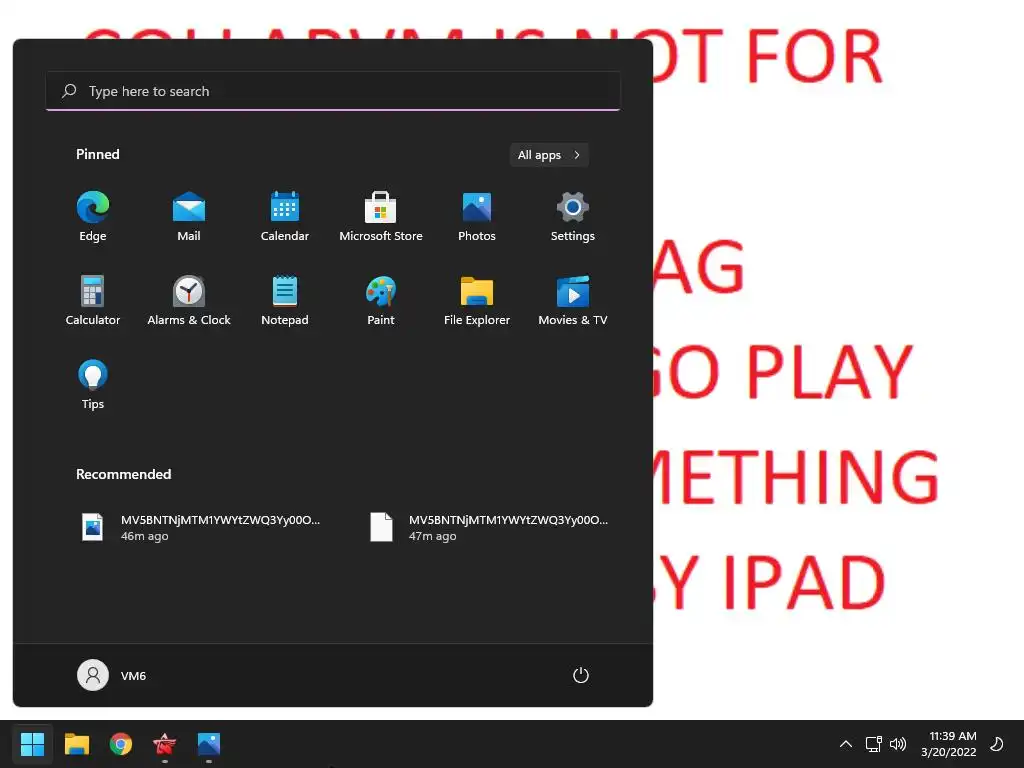Viewport: 1024px width, 768px height.
Task: Open File Explorer from the taskbar
Action: pos(76,744)
